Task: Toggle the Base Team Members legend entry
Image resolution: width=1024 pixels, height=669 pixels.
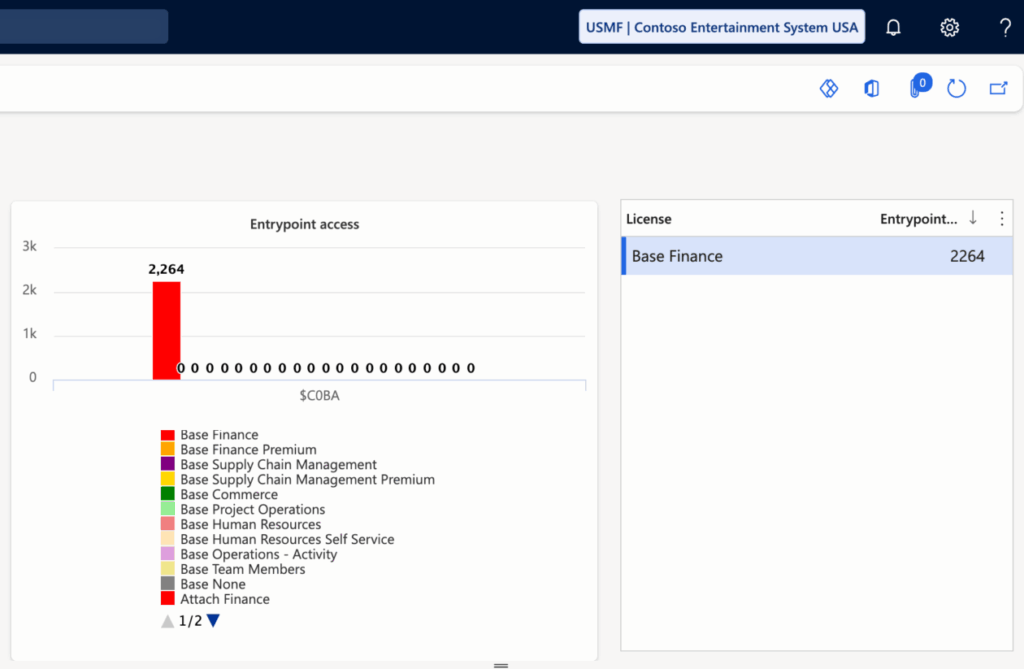Action: click(x=242, y=569)
